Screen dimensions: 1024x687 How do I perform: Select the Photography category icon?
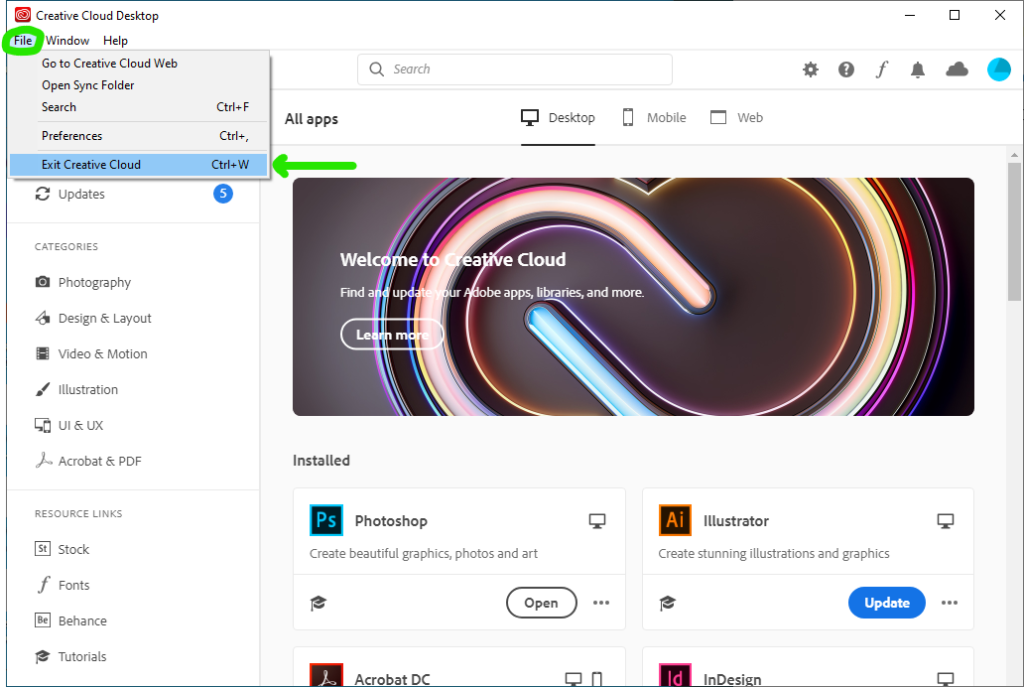pyautogui.click(x=42, y=282)
